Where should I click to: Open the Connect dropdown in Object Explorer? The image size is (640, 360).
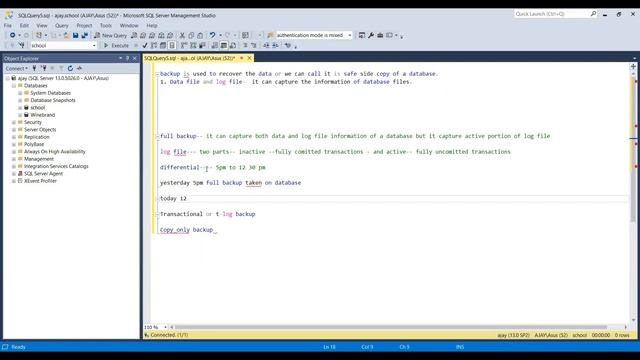(17, 68)
